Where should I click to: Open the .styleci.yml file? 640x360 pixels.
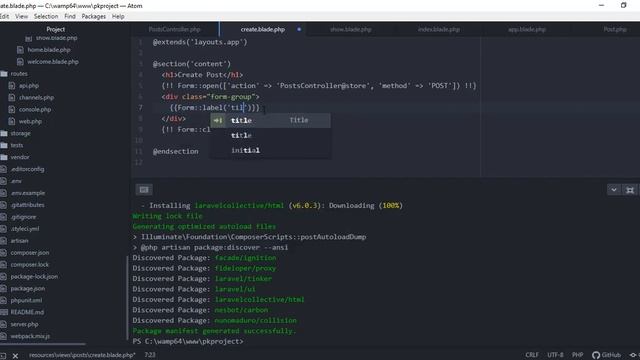25,229
